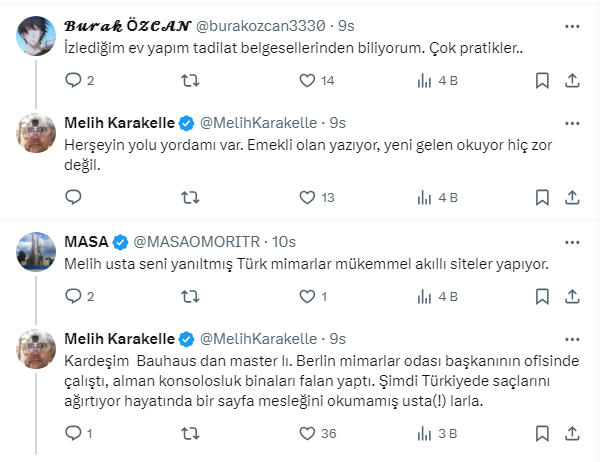Reply to Burak ÖZCAN's tweet
This screenshot has height=462, width=601.
(x=72, y=81)
